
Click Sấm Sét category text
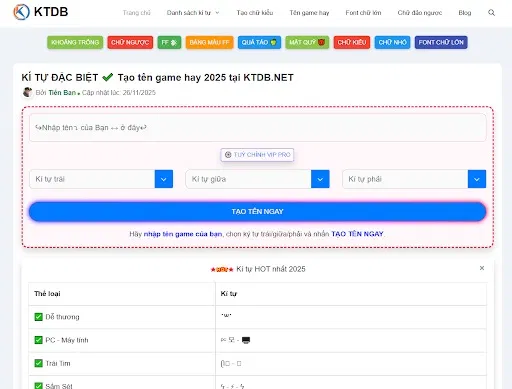coord(59,386)
